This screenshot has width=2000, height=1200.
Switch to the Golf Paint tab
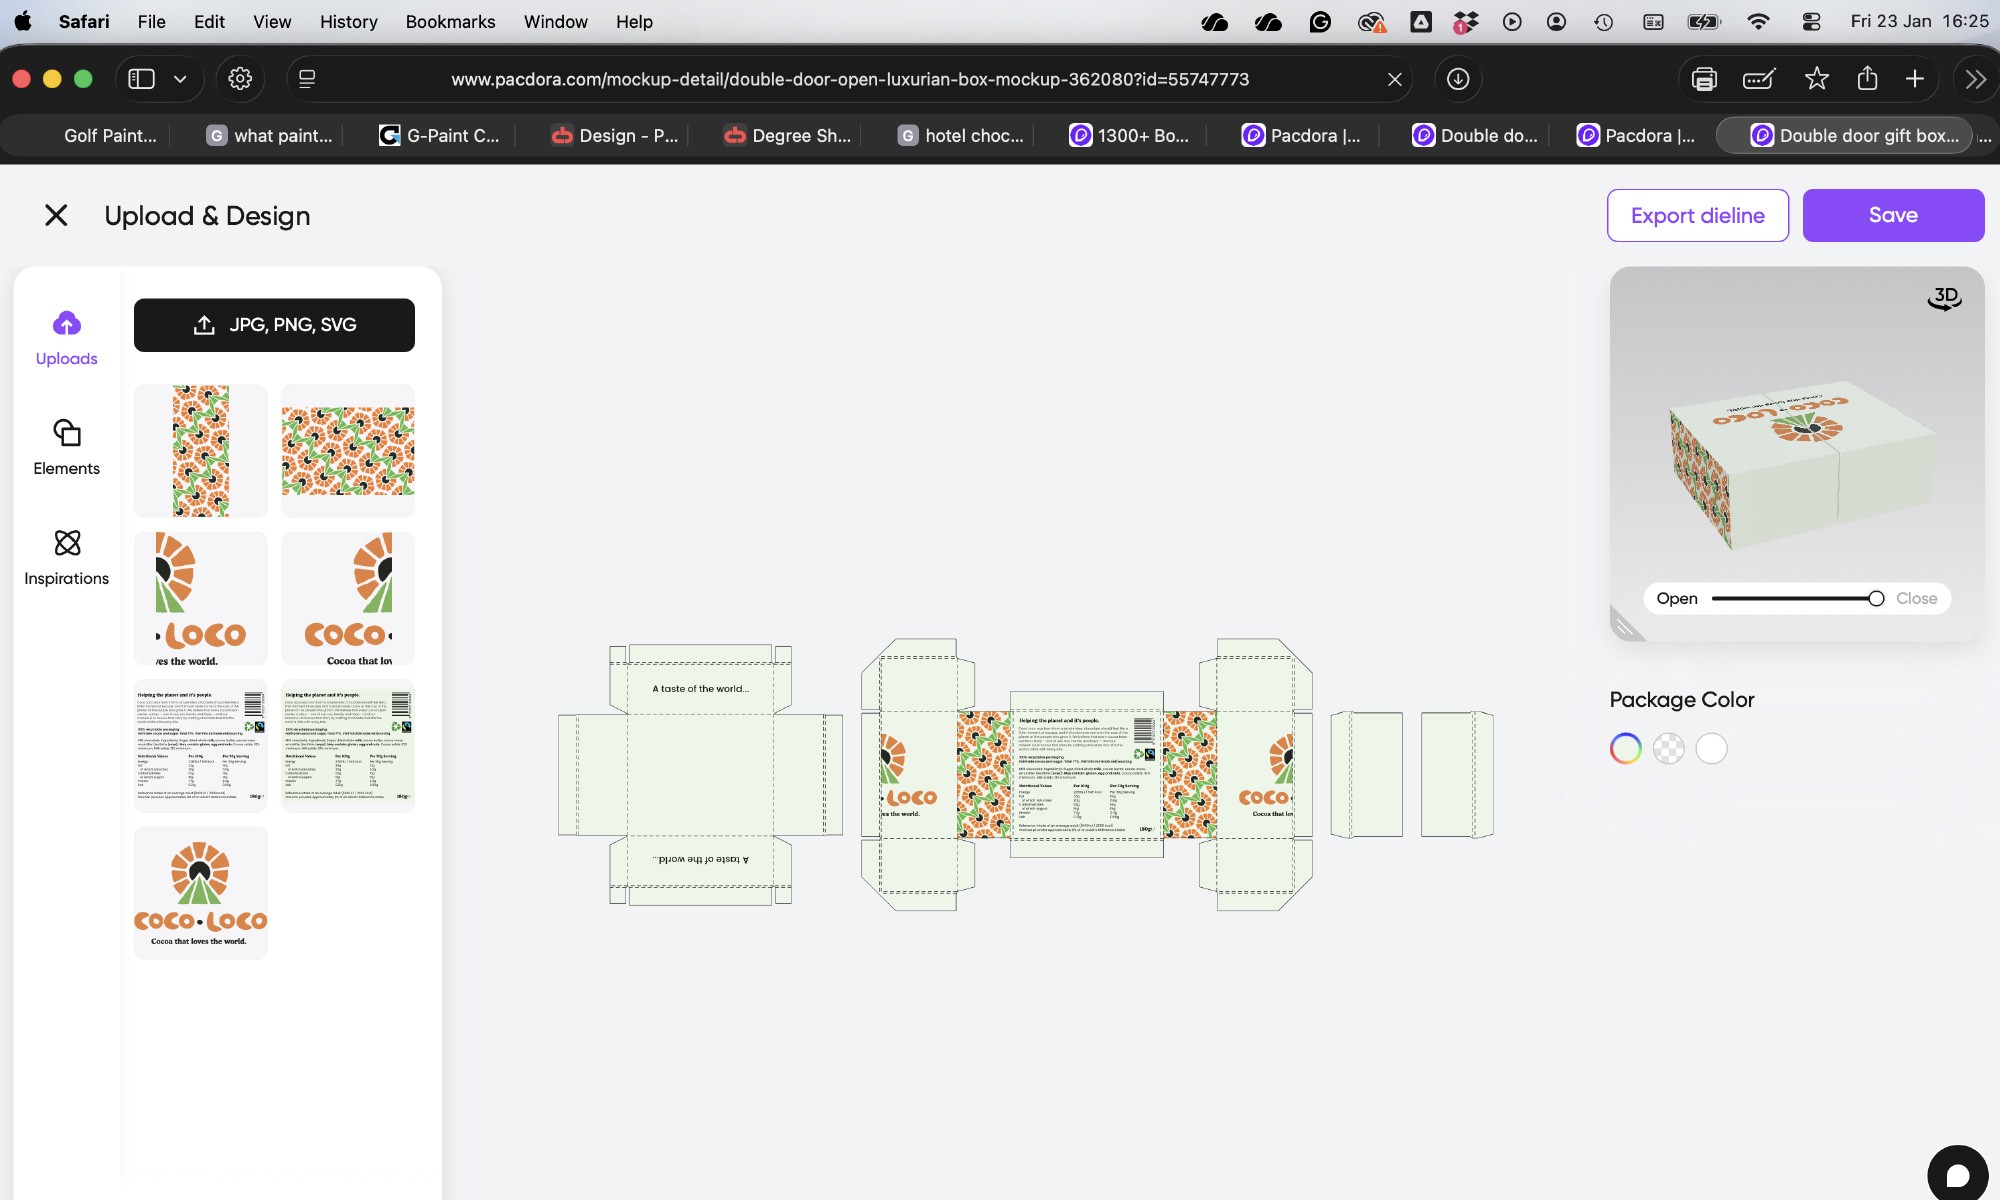(x=110, y=135)
